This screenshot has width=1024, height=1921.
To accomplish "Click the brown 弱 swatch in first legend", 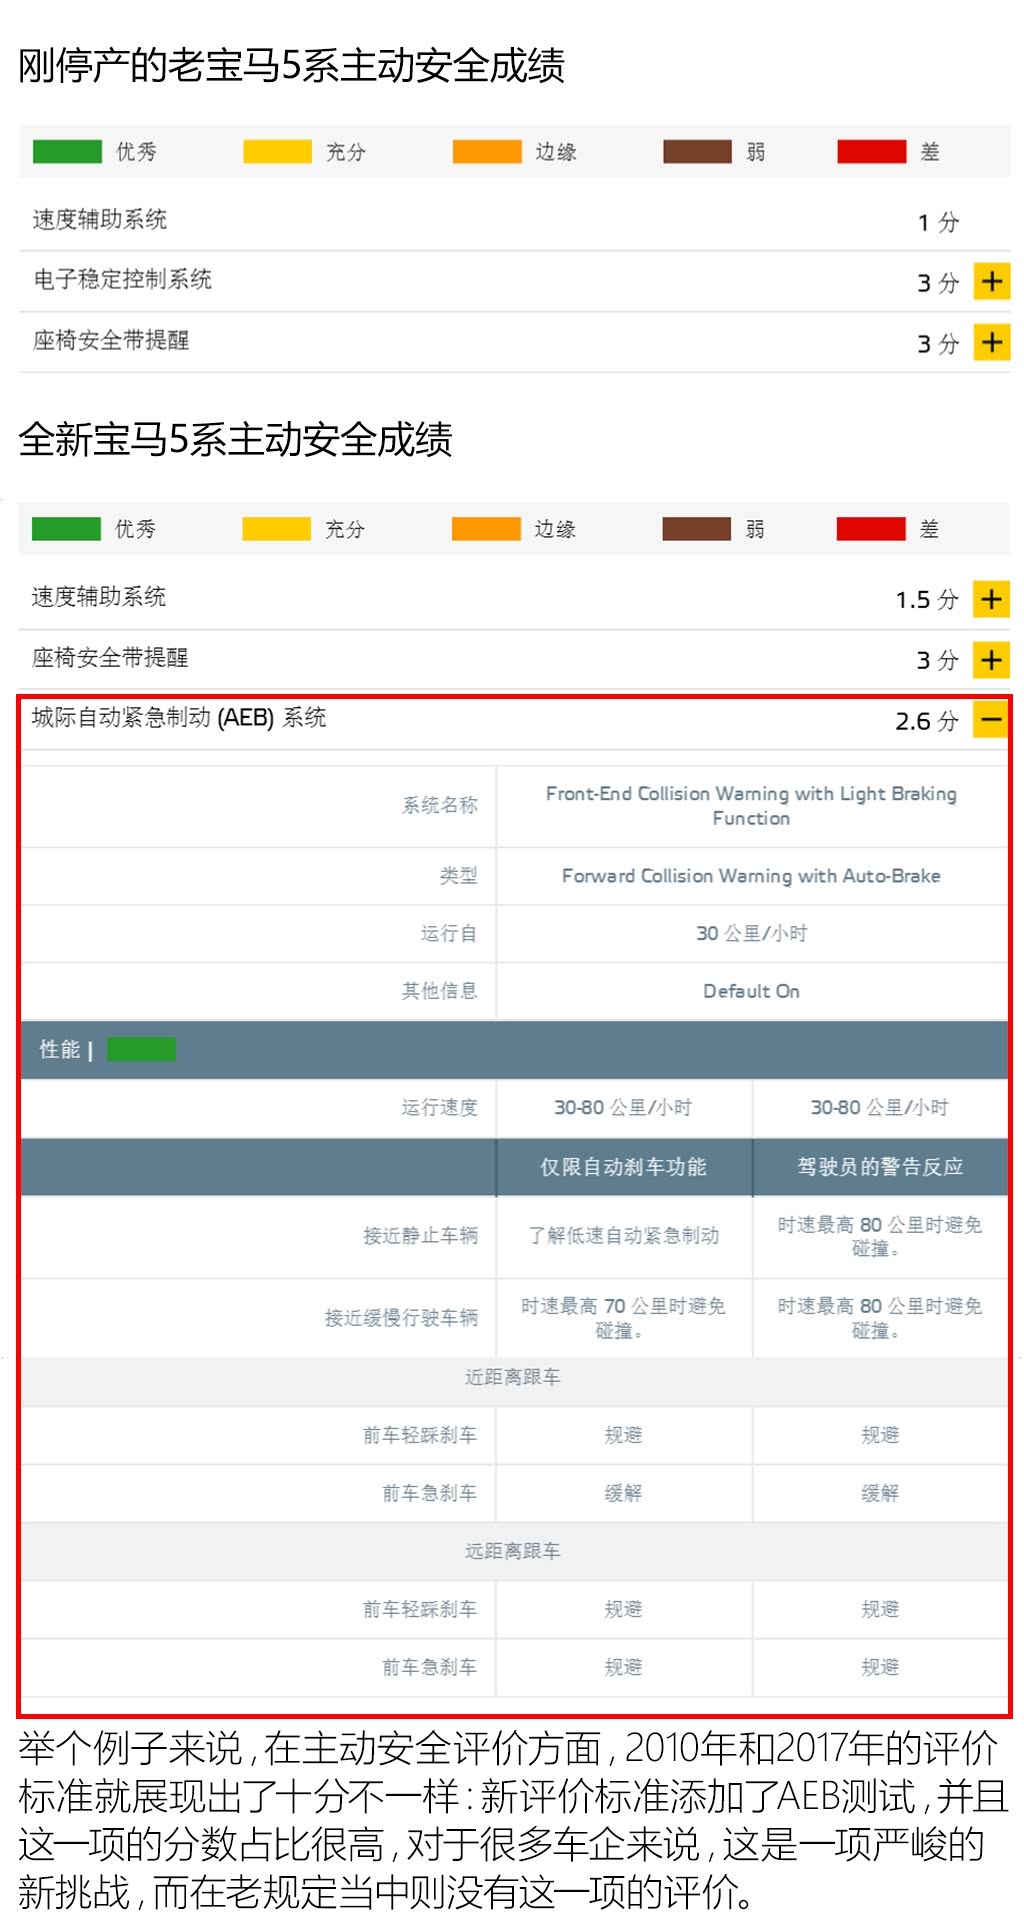I will pyautogui.click(x=697, y=152).
